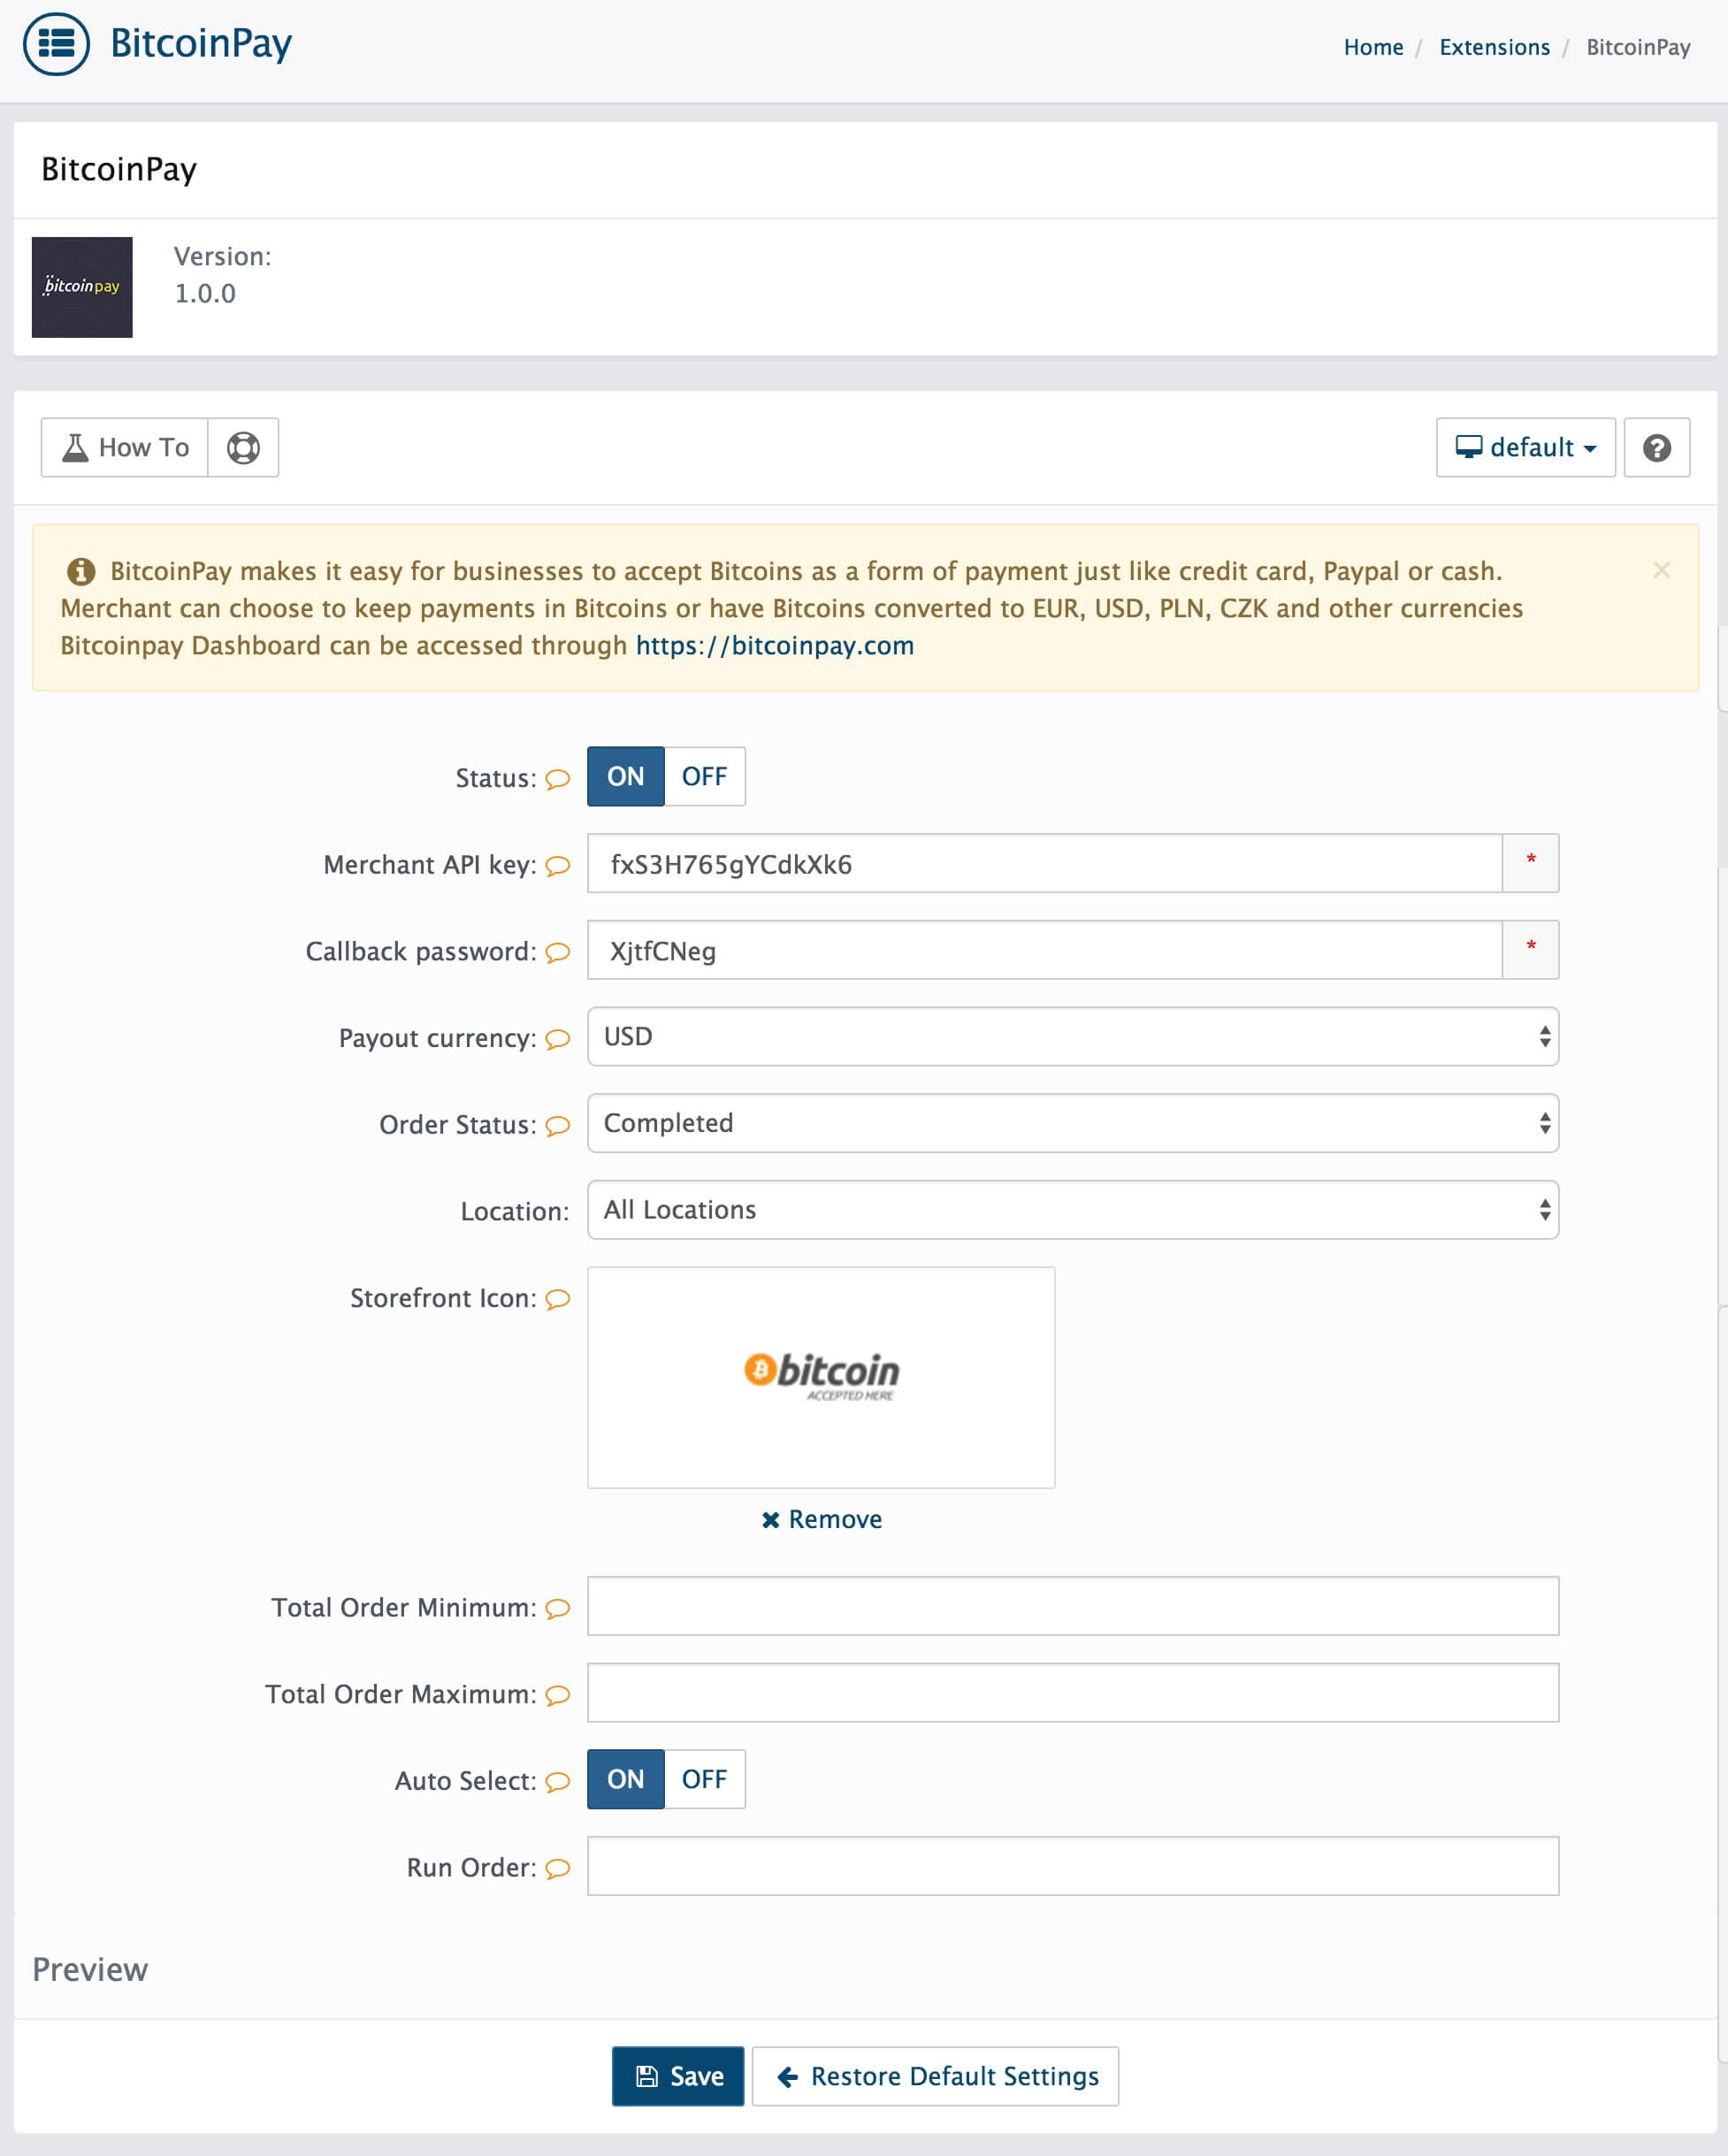Go to Extensions breadcrumb
The image size is (1728, 2156).
1494,47
